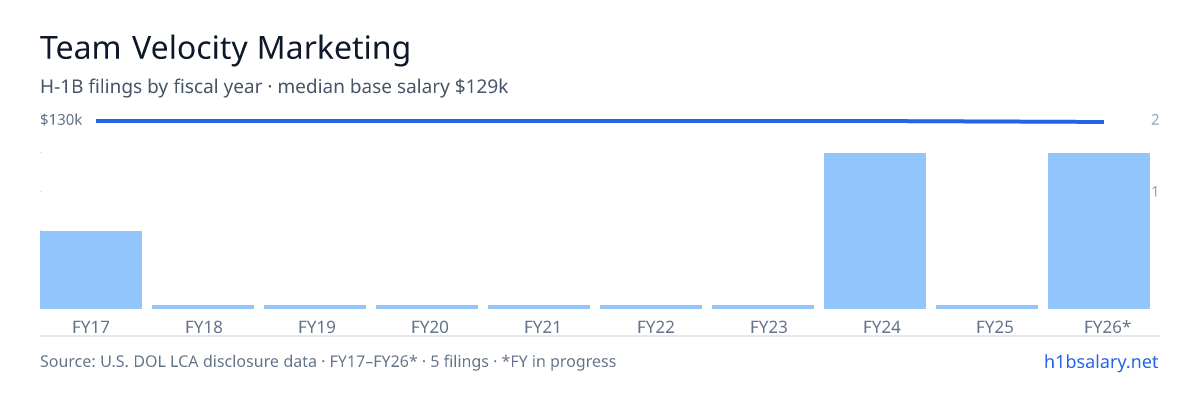Click the FY21 bar stub

pos(539,307)
